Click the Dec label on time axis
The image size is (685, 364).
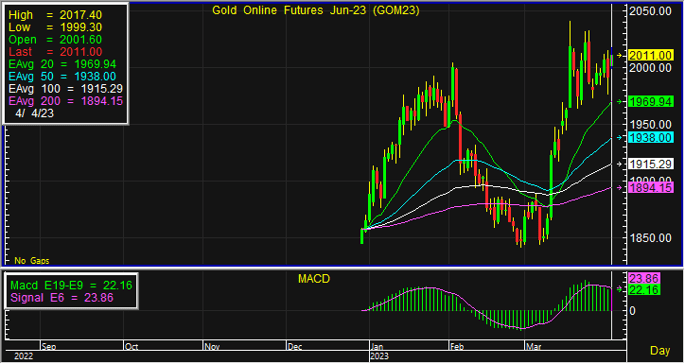tap(295, 347)
